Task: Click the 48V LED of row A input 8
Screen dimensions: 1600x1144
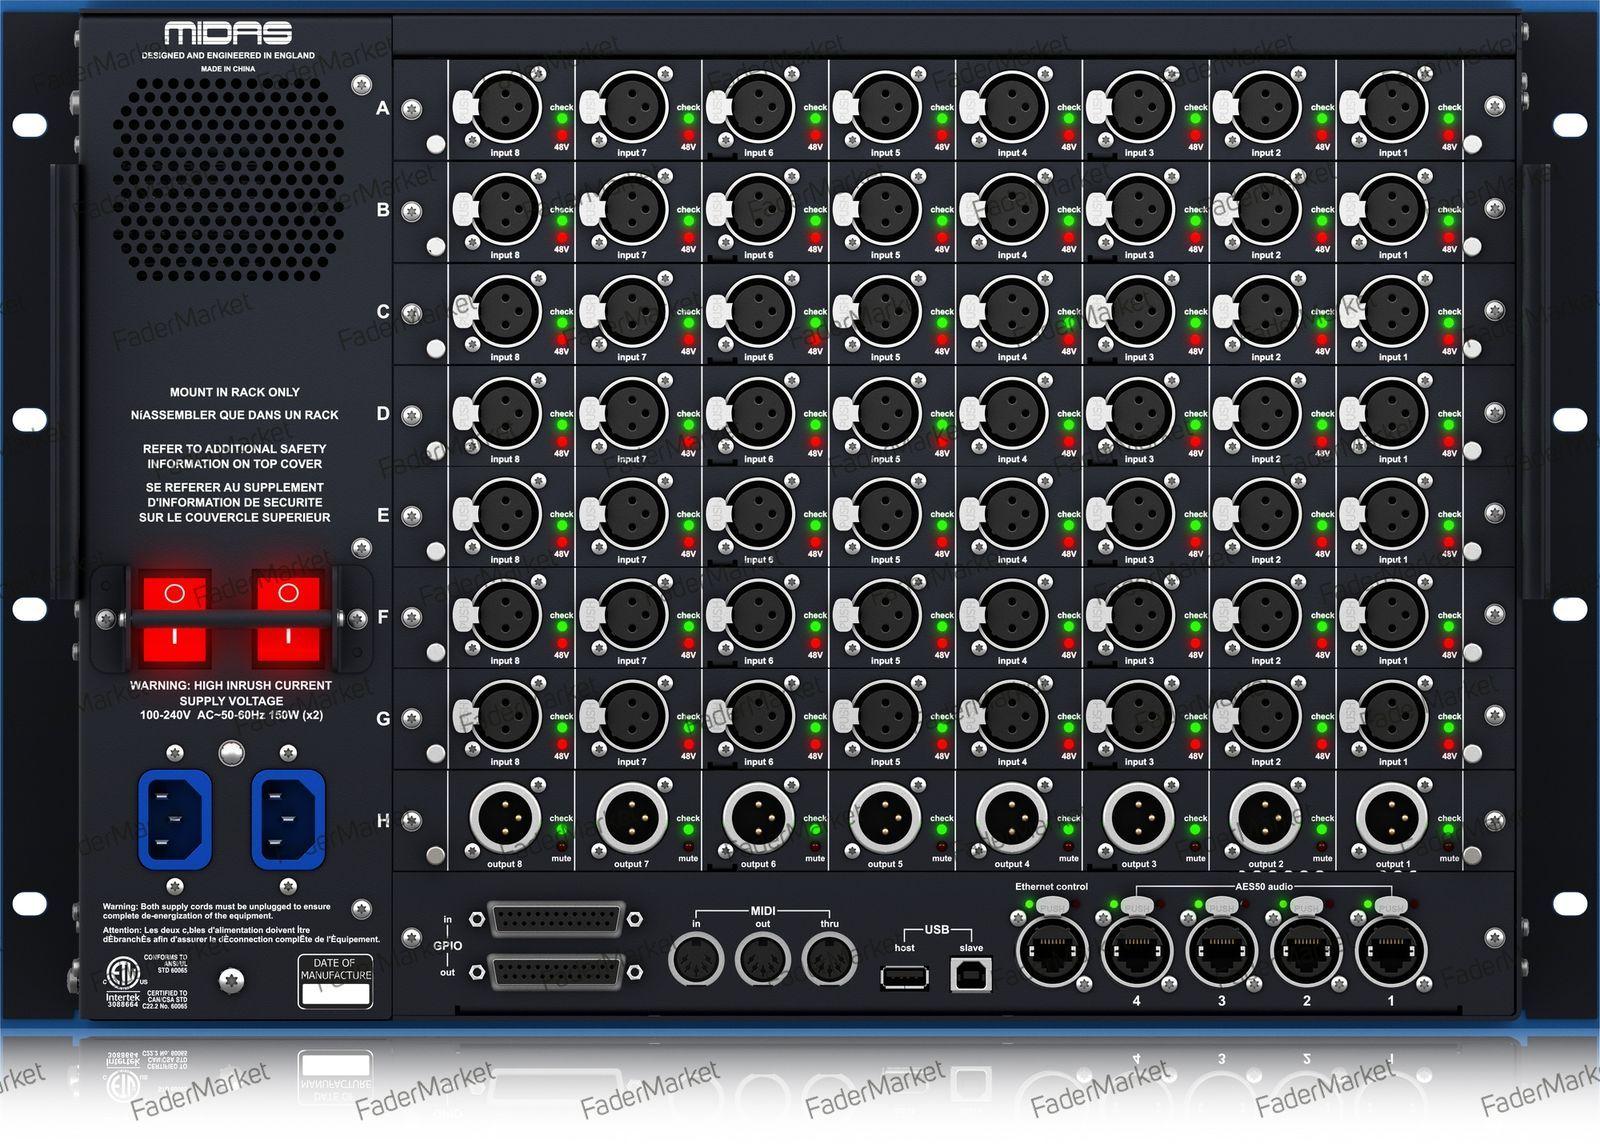Action: tap(562, 134)
